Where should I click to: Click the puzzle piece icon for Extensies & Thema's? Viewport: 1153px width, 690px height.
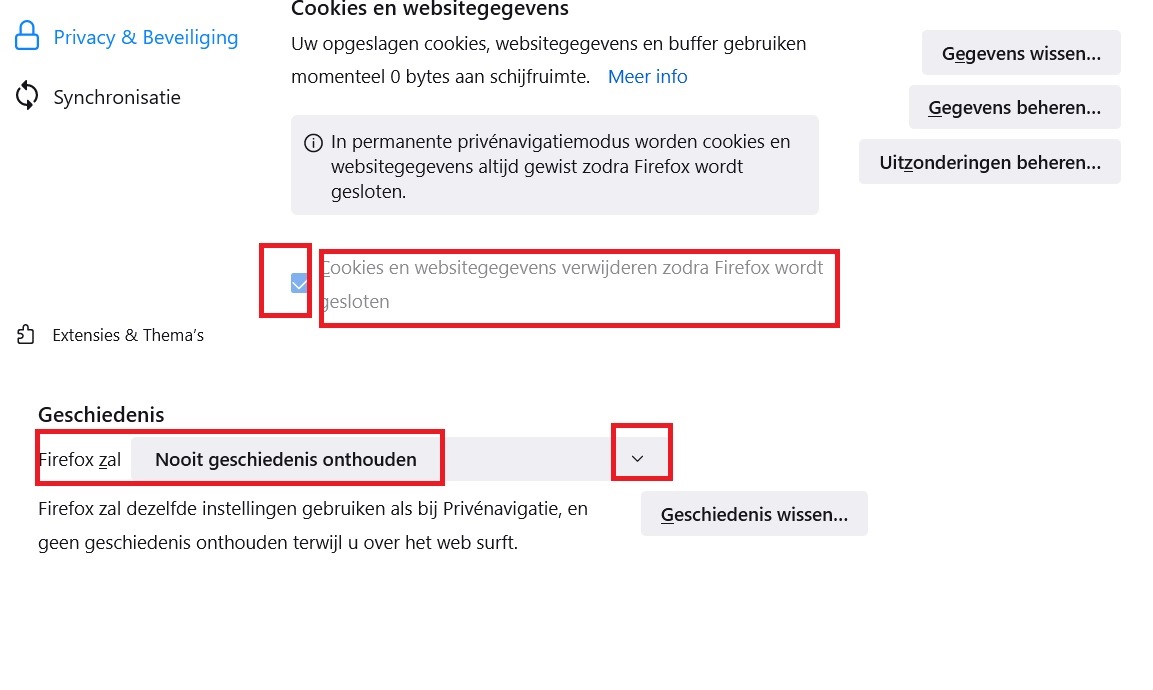(x=25, y=334)
